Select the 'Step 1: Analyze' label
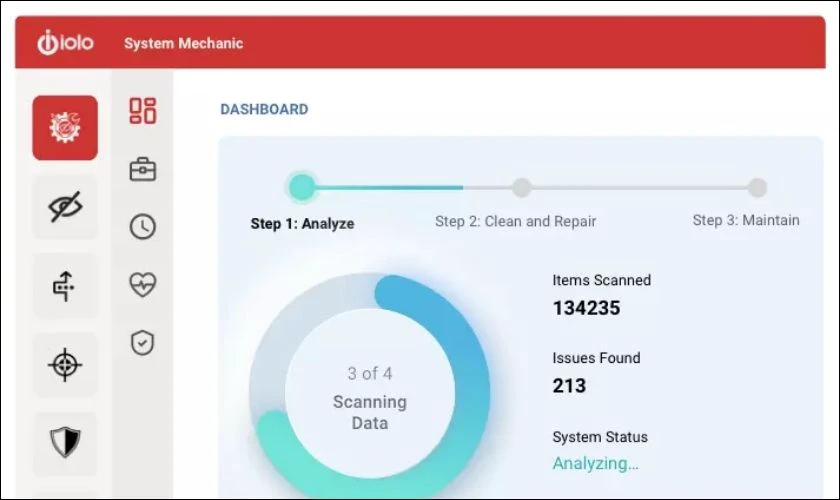This screenshot has height=500, width=840. pos(302,223)
